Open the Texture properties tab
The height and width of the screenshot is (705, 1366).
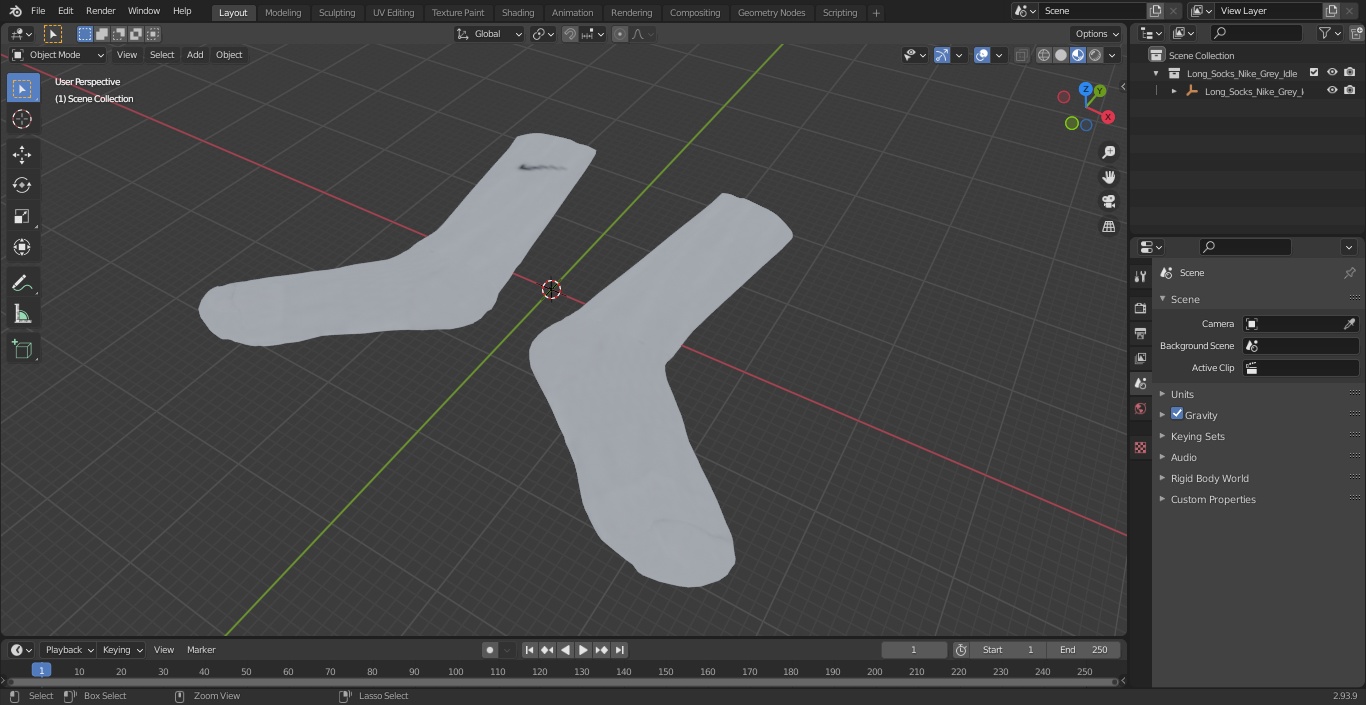[x=1140, y=448]
